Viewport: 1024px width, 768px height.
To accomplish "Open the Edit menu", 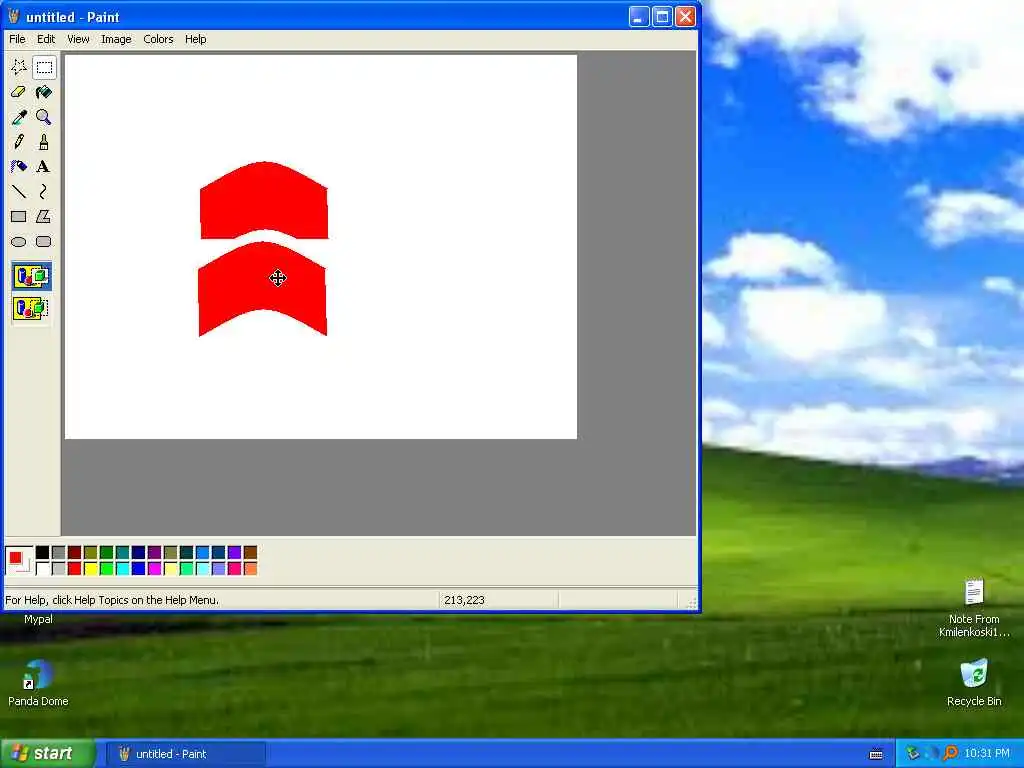I will click(46, 39).
